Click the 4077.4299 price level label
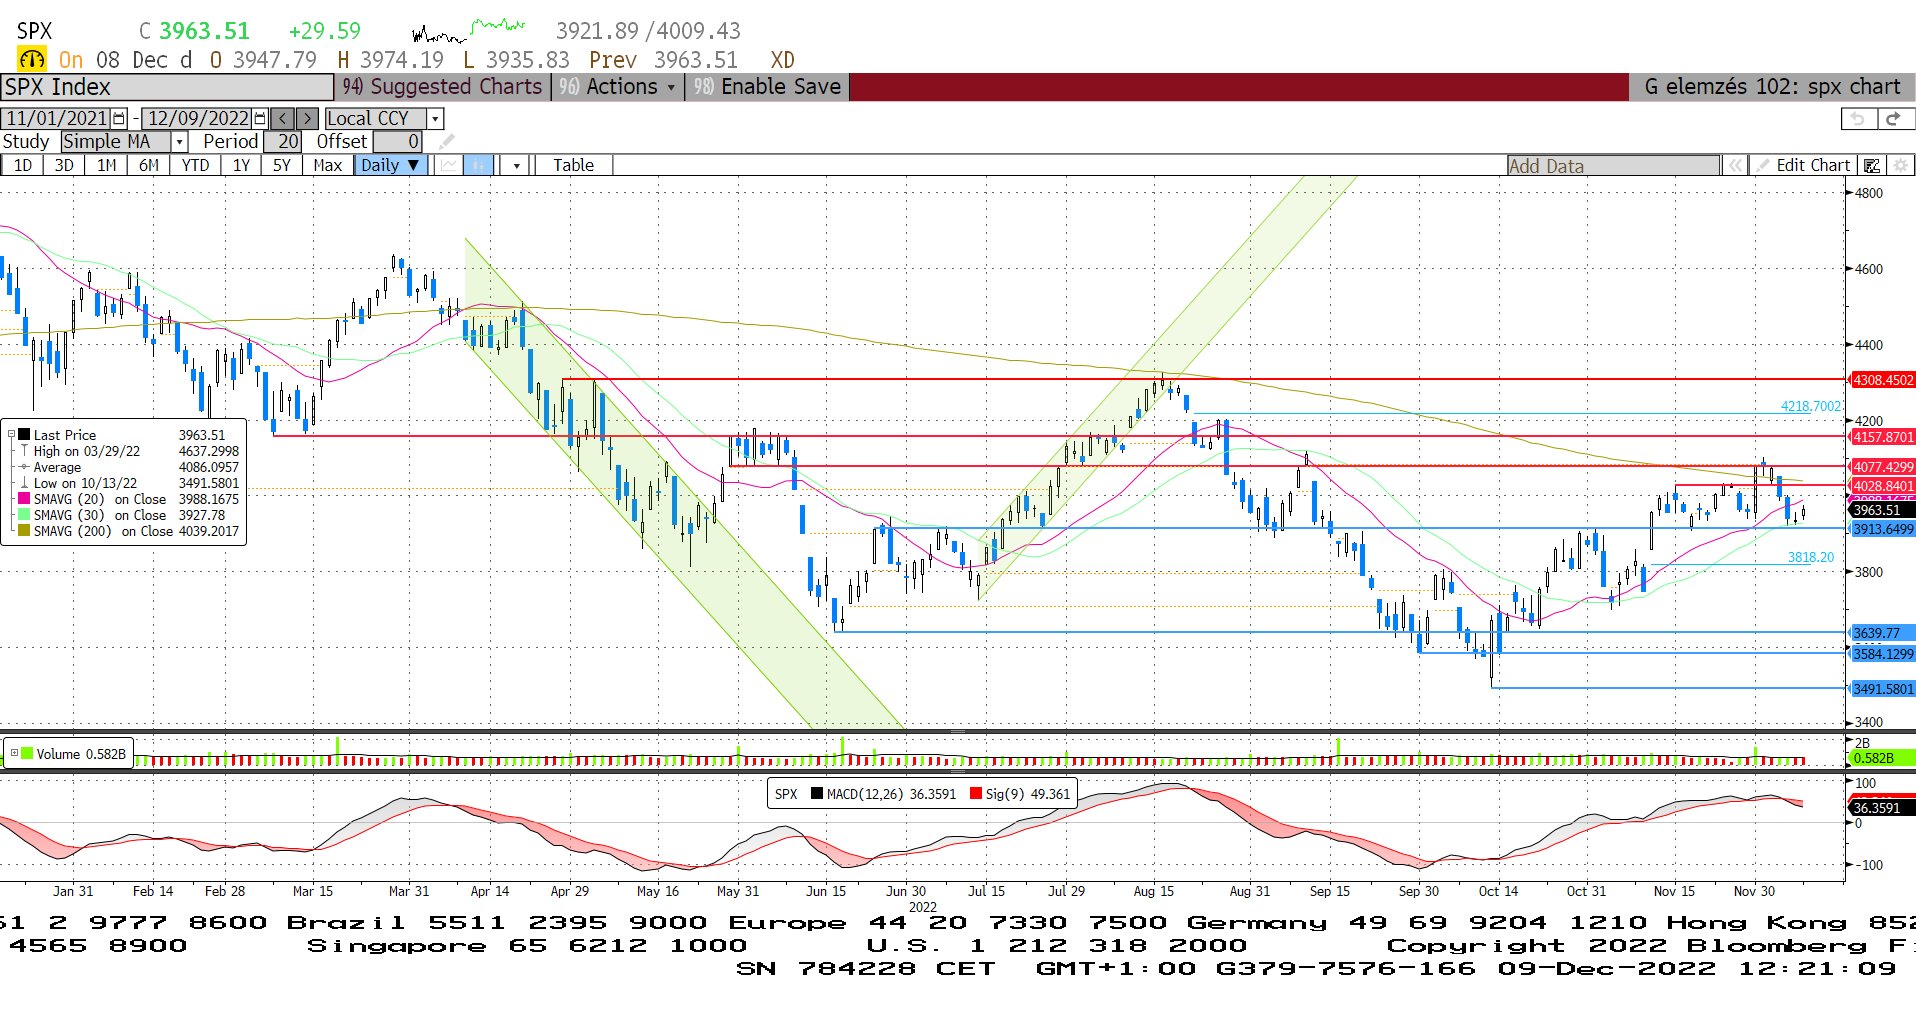This screenshot has width=1916, height=1024. pyautogui.click(x=1882, y=467)
